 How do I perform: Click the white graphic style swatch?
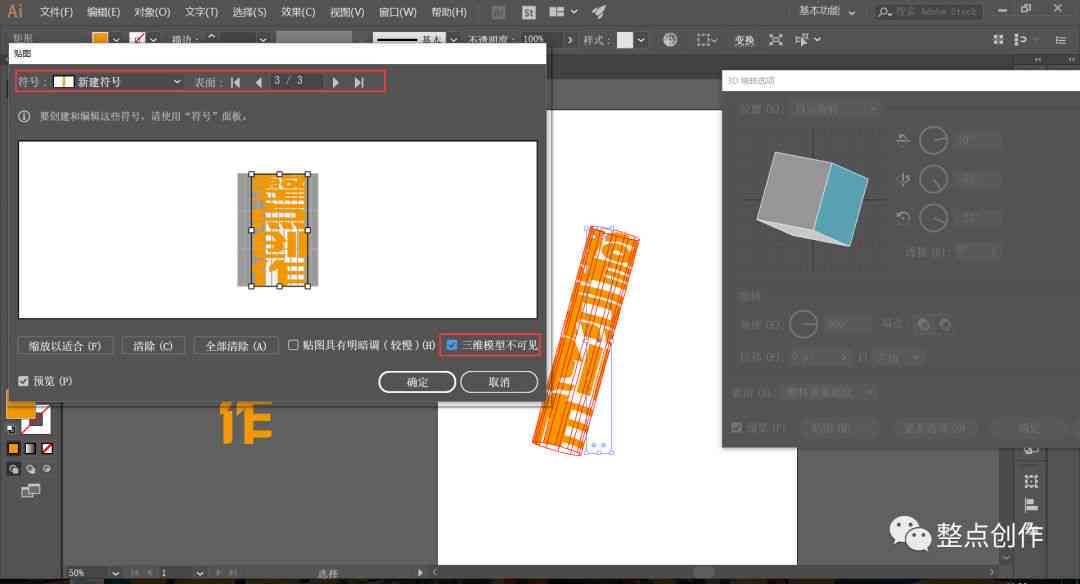pyautogui.click(x=625, y=40)
